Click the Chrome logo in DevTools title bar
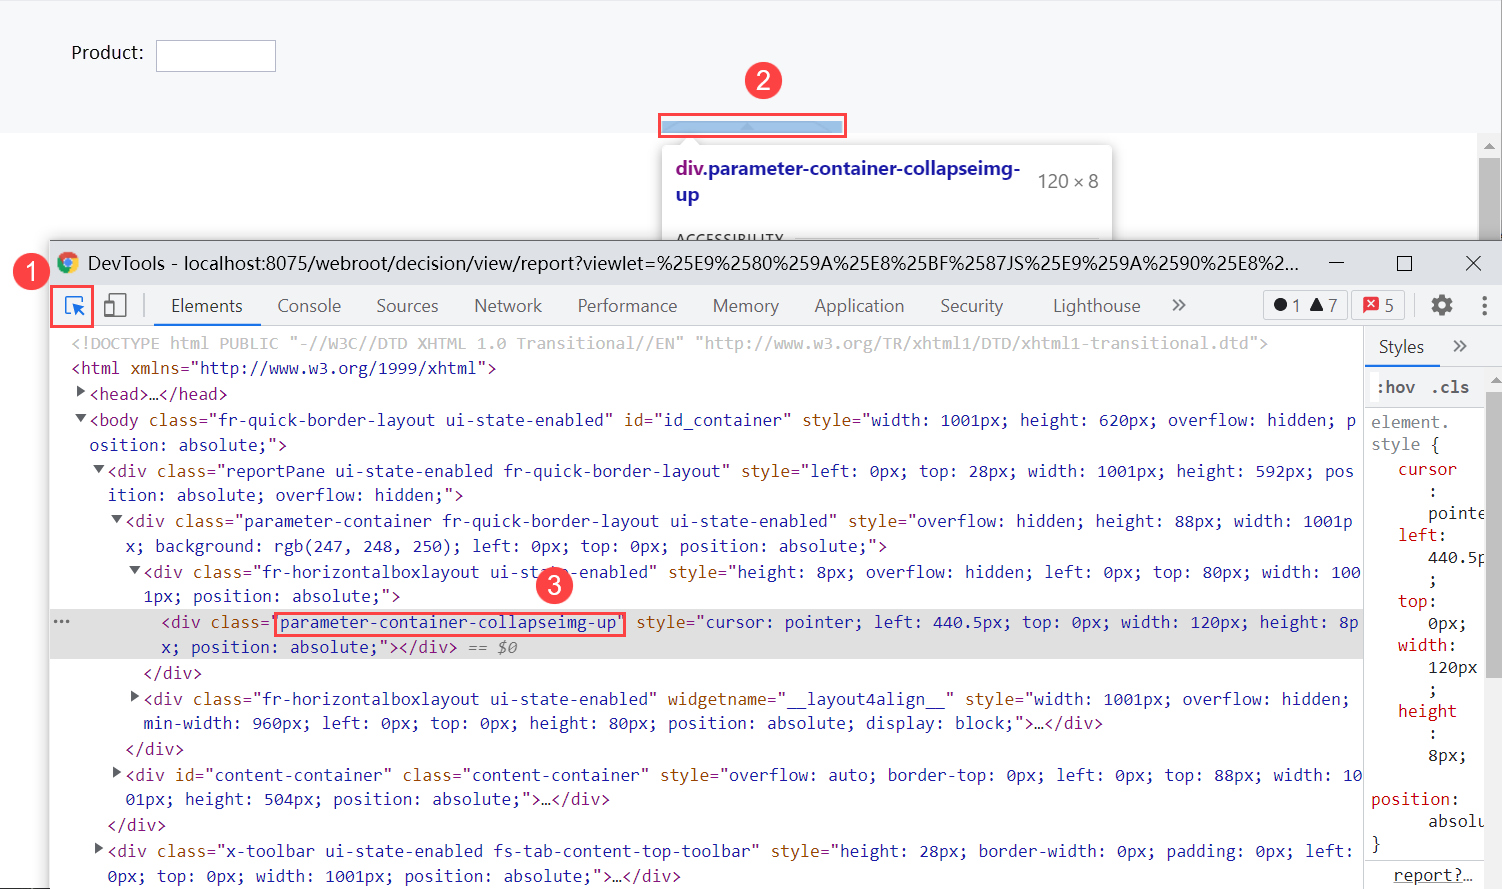The image size is (1502, 889). coord(68,263)
